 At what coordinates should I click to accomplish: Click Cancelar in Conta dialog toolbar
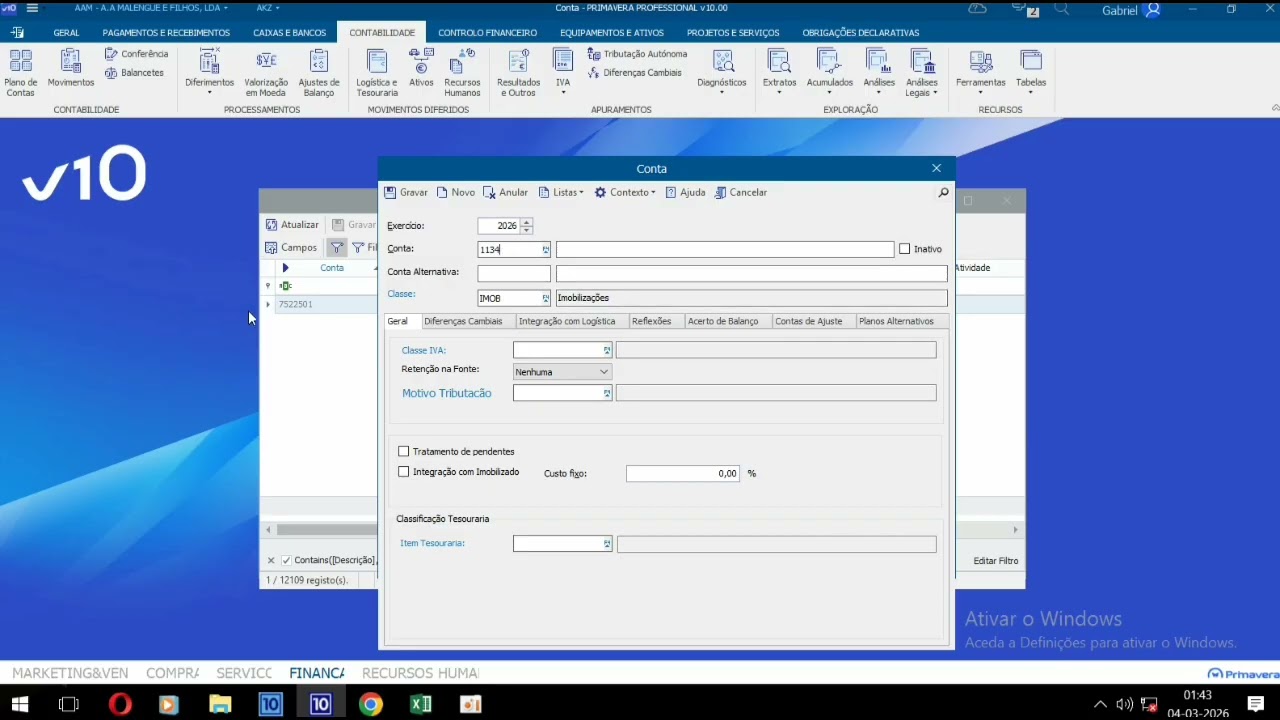click(741, 193)
